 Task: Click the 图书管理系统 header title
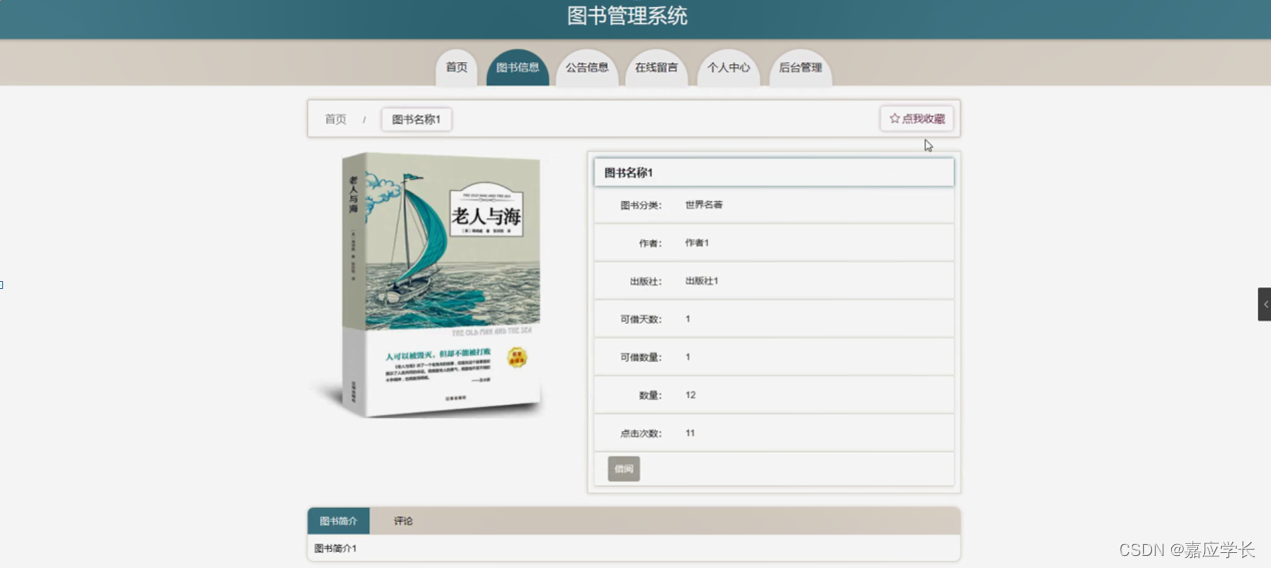[x=627, y=16]
